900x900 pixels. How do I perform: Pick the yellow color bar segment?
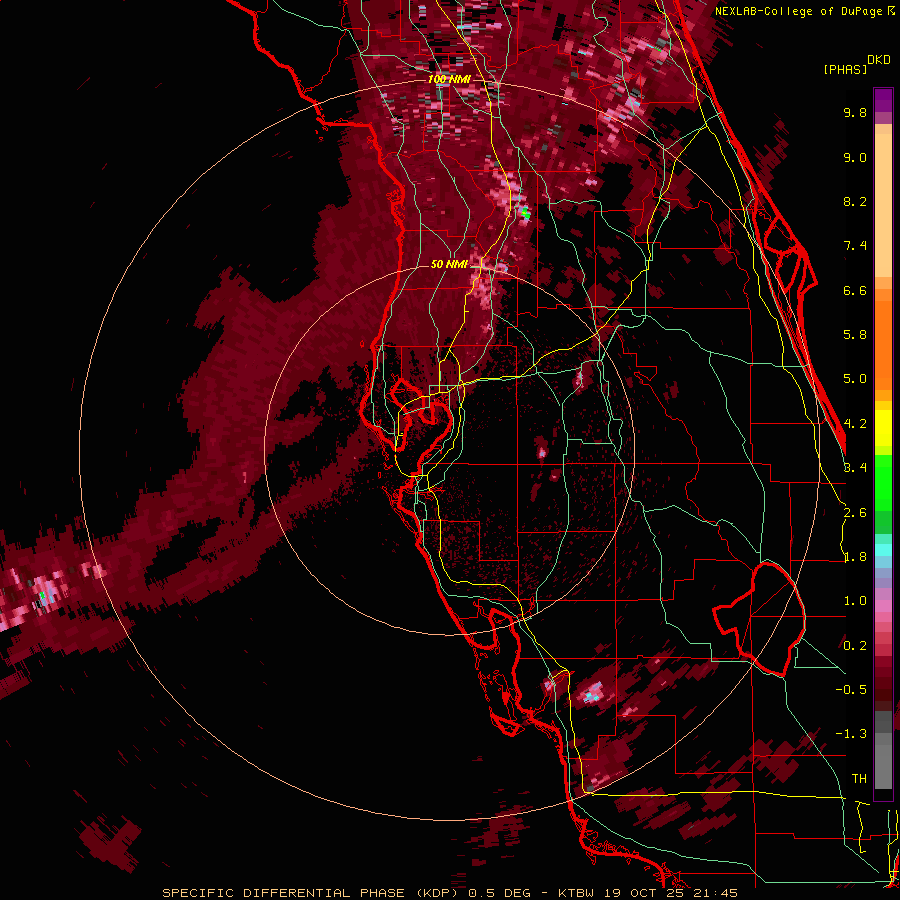click(883, 428)
